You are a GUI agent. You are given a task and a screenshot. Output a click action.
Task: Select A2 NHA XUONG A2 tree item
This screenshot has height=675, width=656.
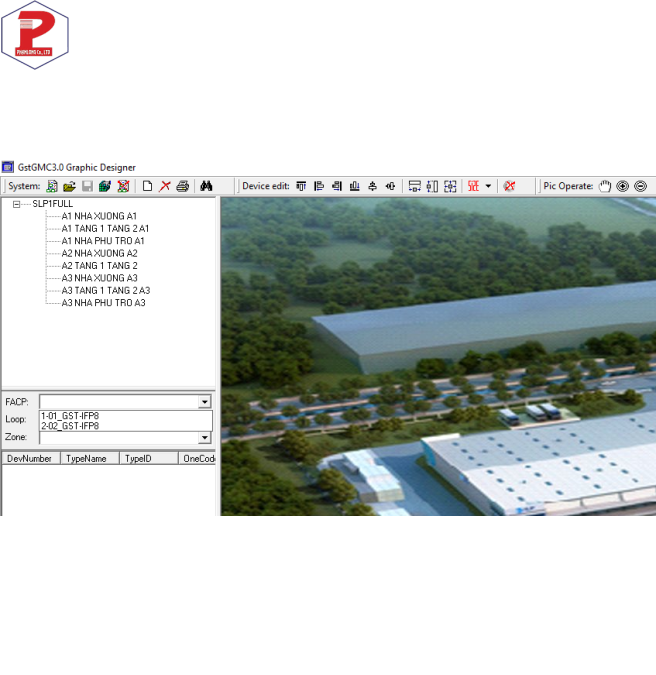point(99,253)
